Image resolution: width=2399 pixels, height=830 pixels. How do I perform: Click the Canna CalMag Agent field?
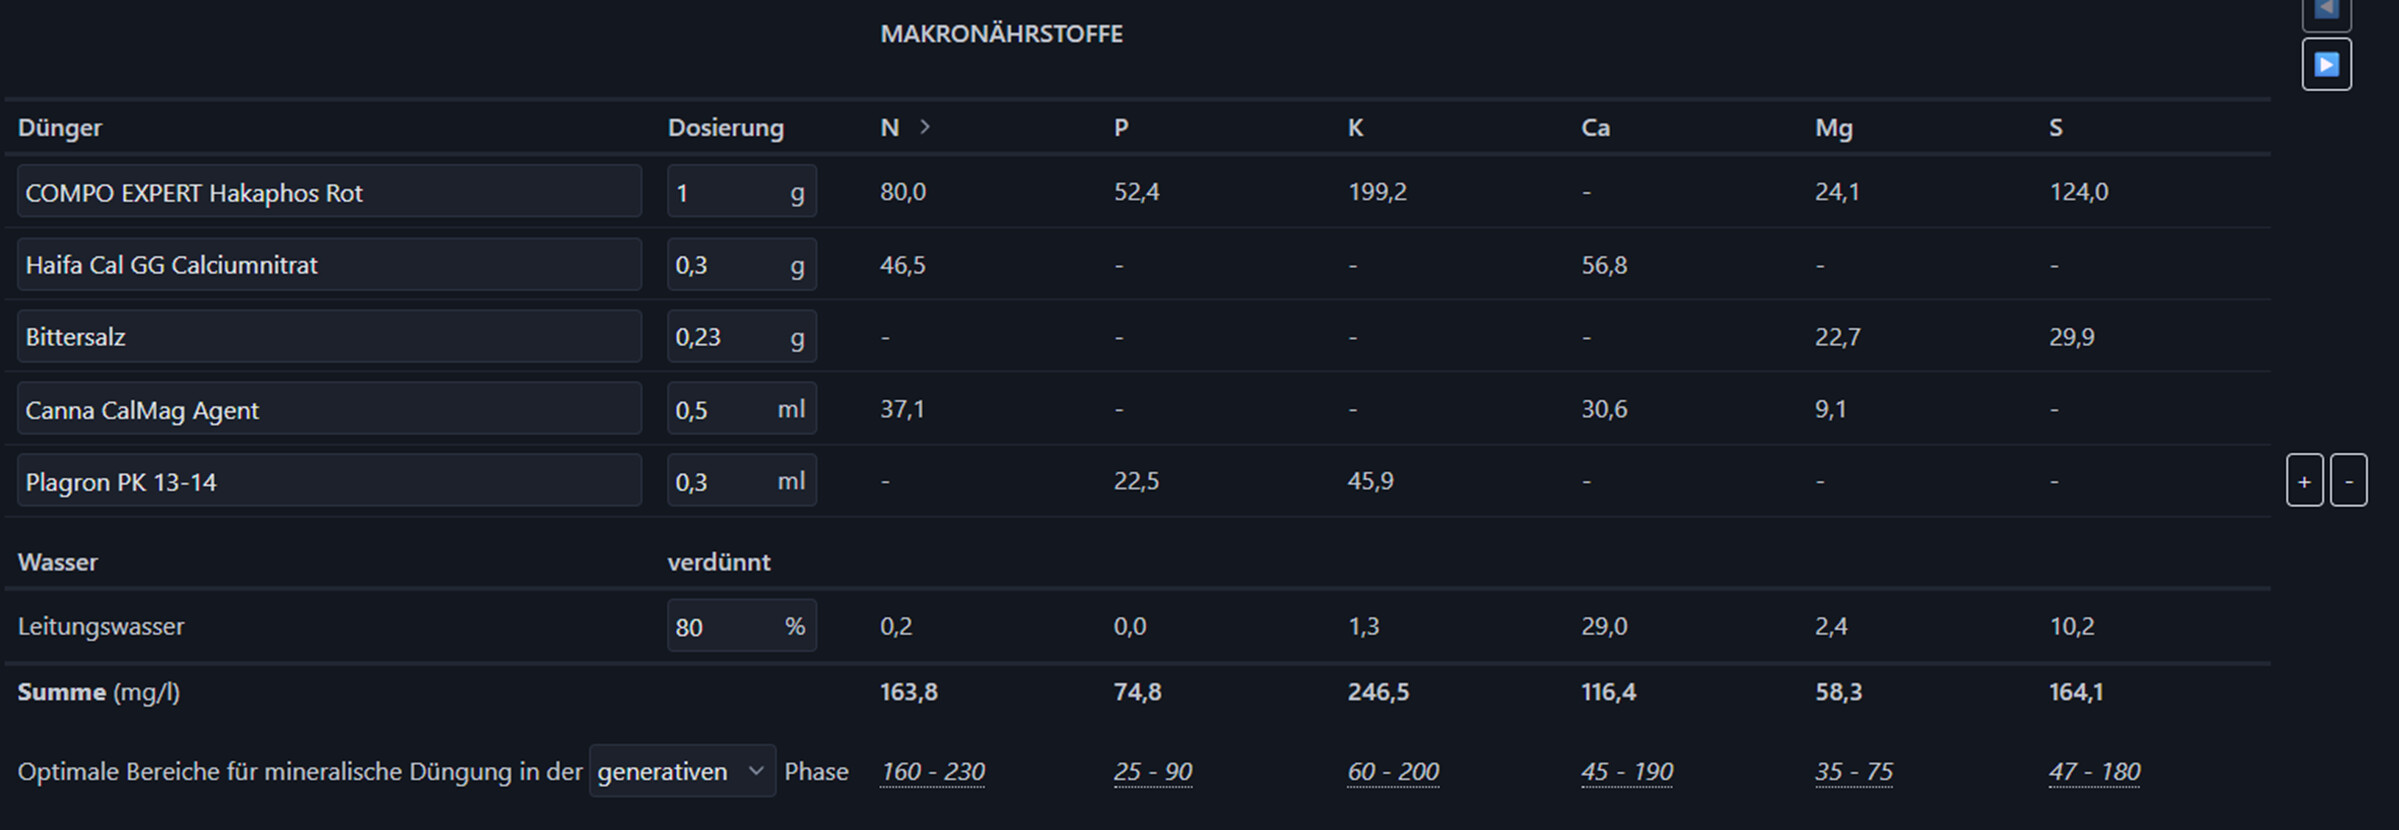(x=329, y=409)
